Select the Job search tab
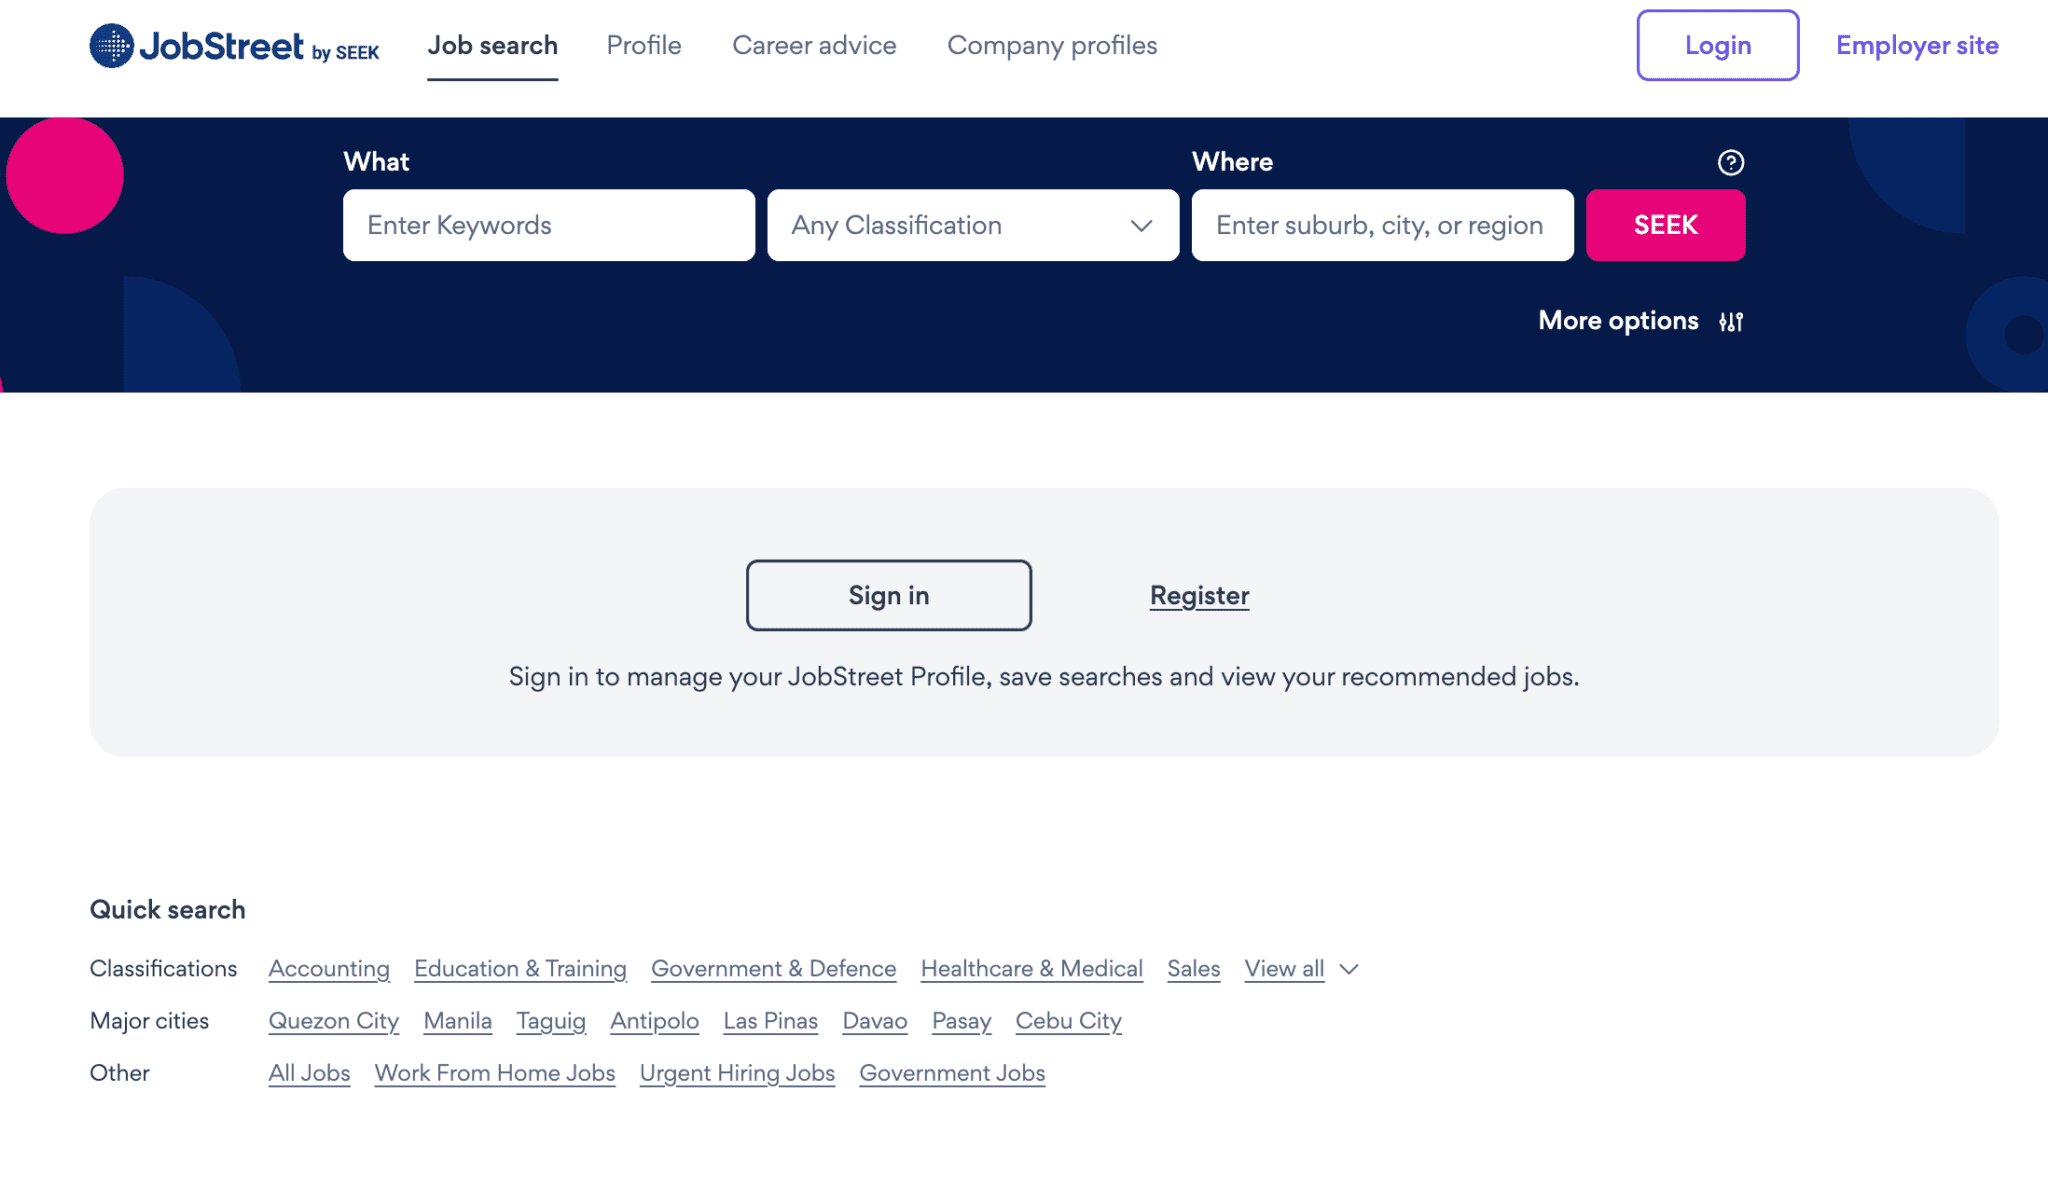 pos(492,46)
